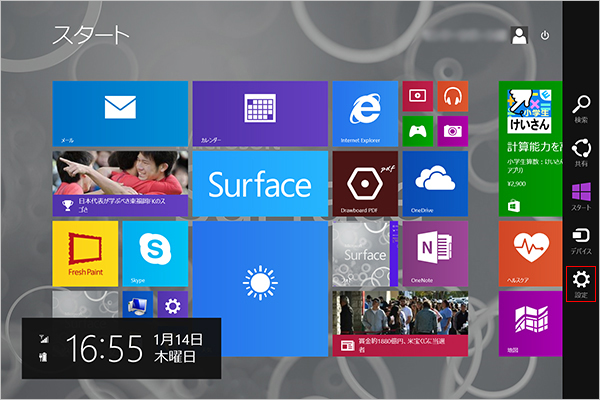Click the battery icon in clock panel
Image resolution: width=600 pixels, height=400 pixels.
pyautogui.click(x=44, y=357)
